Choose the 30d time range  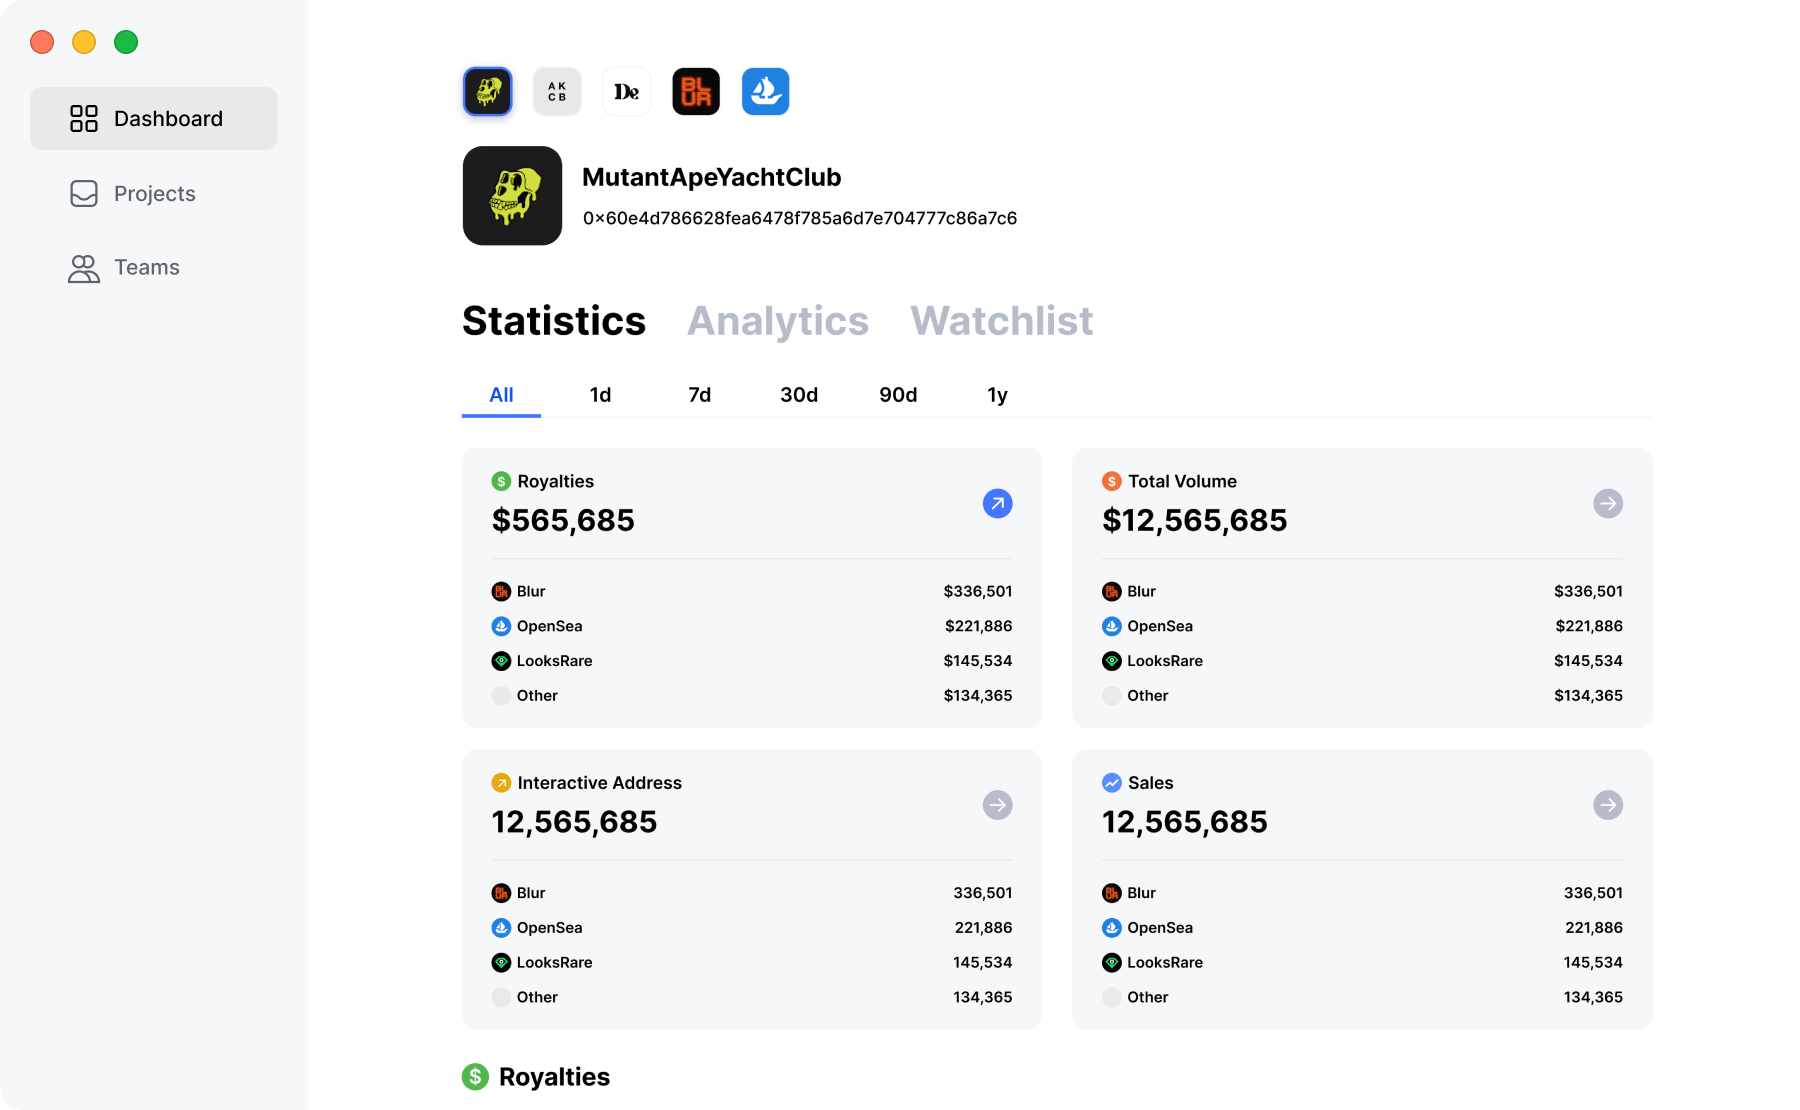point(798,395)
